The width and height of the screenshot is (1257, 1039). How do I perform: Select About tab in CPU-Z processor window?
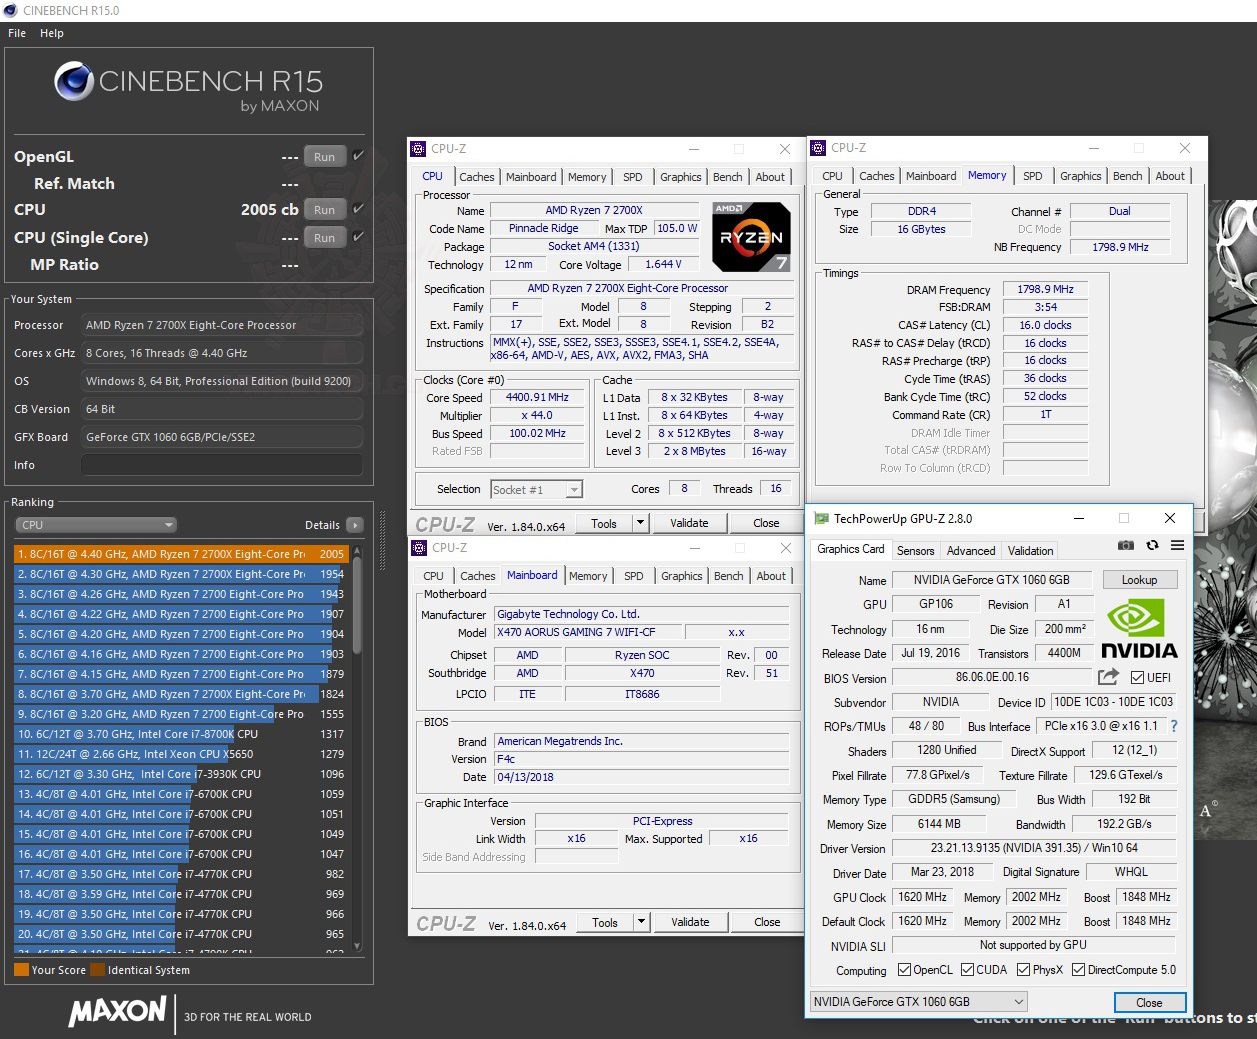(770, 177)
